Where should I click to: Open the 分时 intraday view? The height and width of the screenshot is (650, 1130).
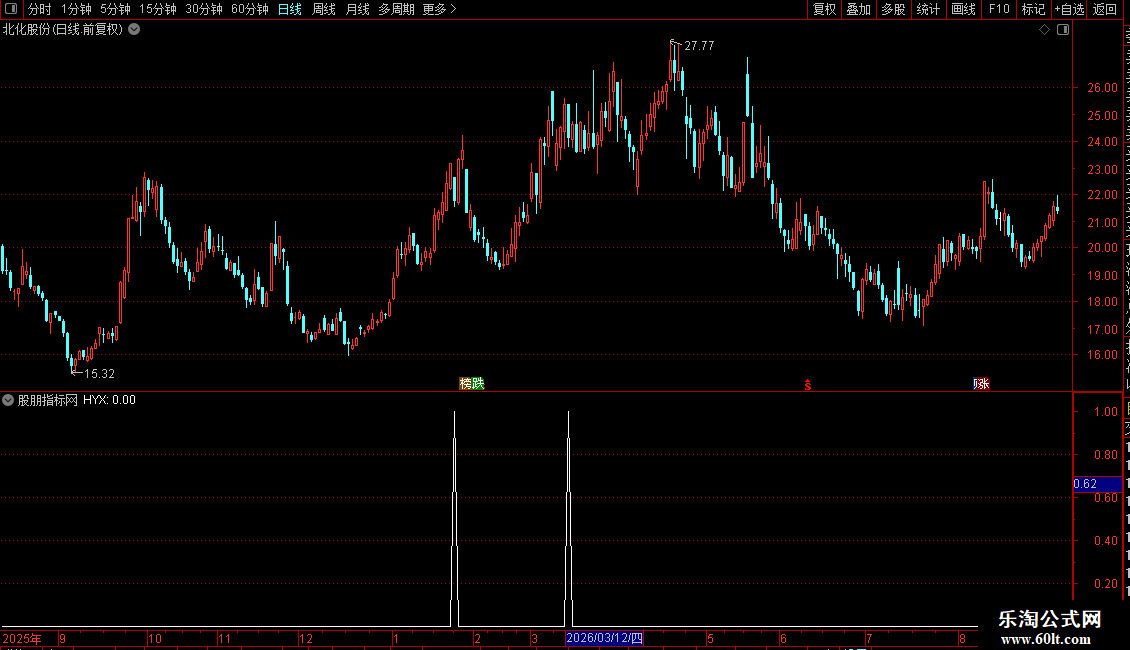(40, 9)
